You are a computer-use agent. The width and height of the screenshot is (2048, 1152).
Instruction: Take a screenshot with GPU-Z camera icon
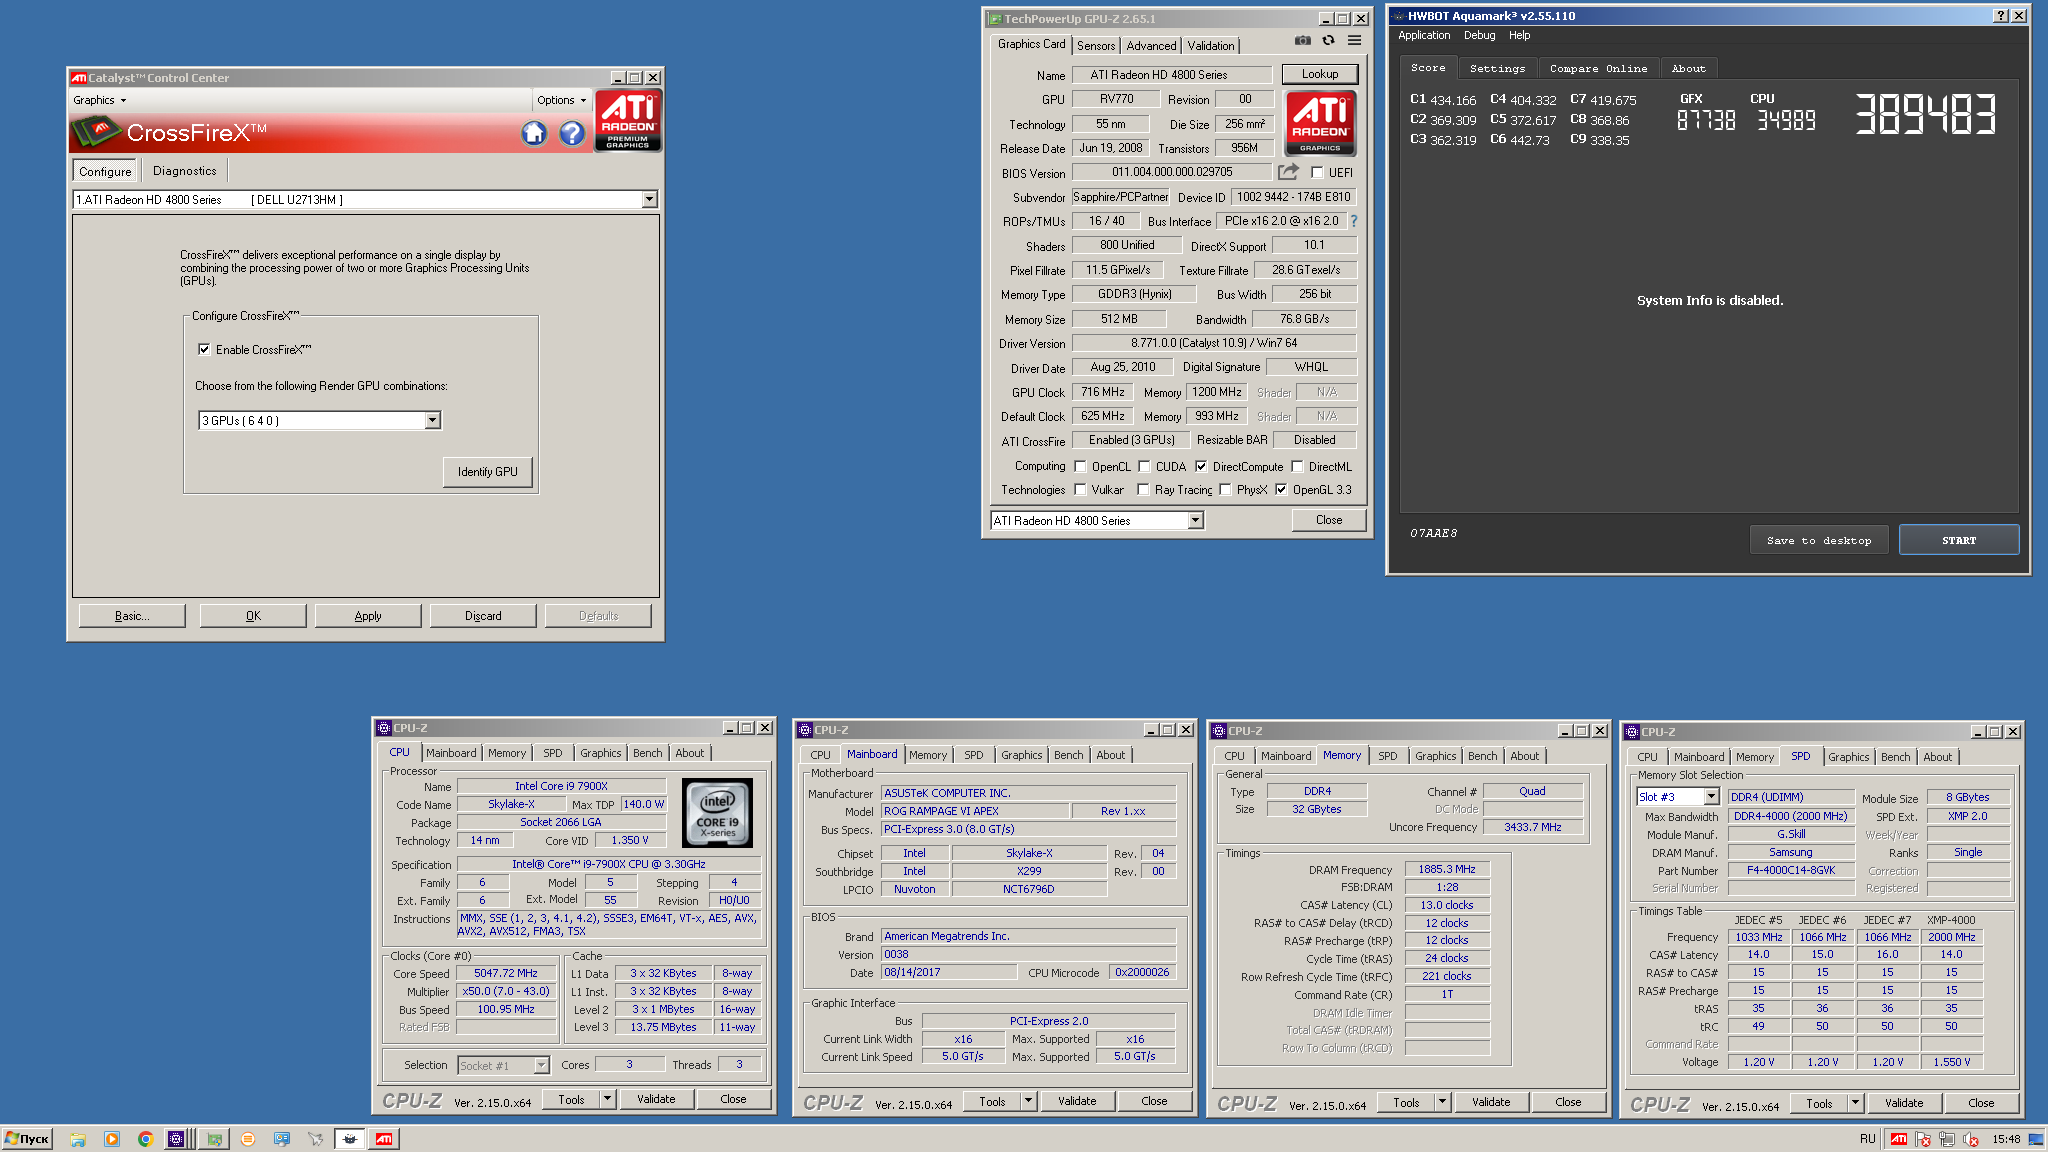[1302, 41]
